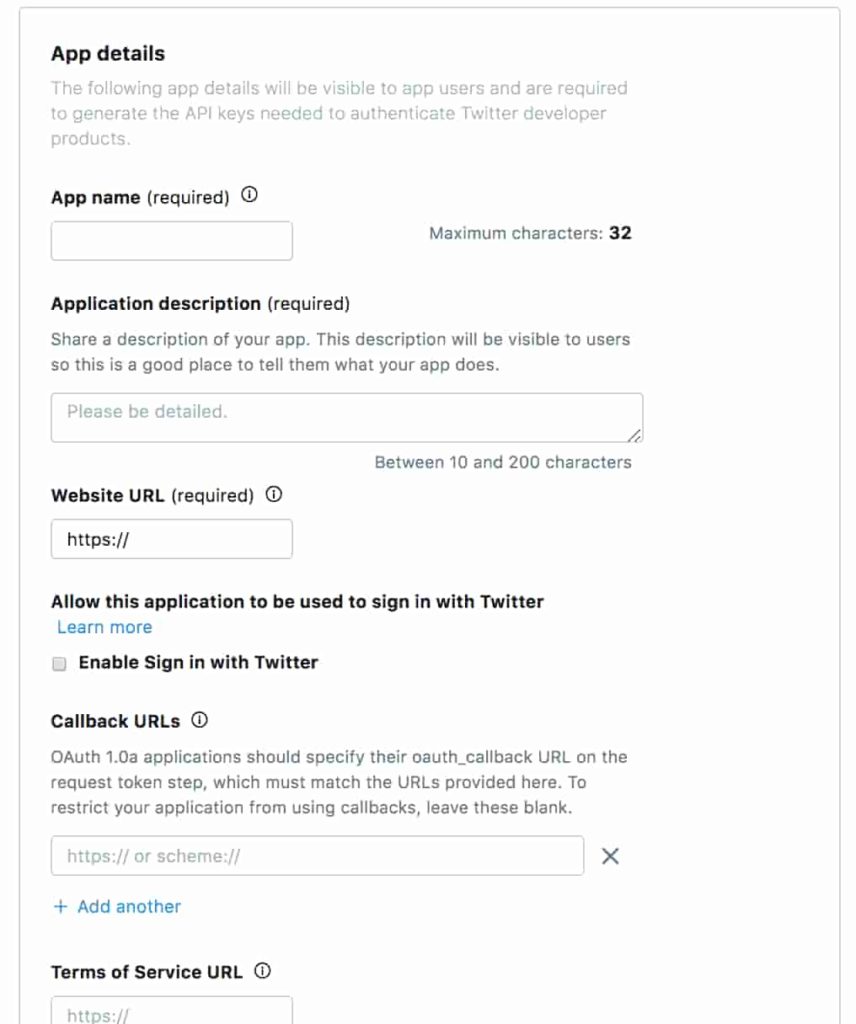Enable Sign in with Twitter checkbox

59,663
